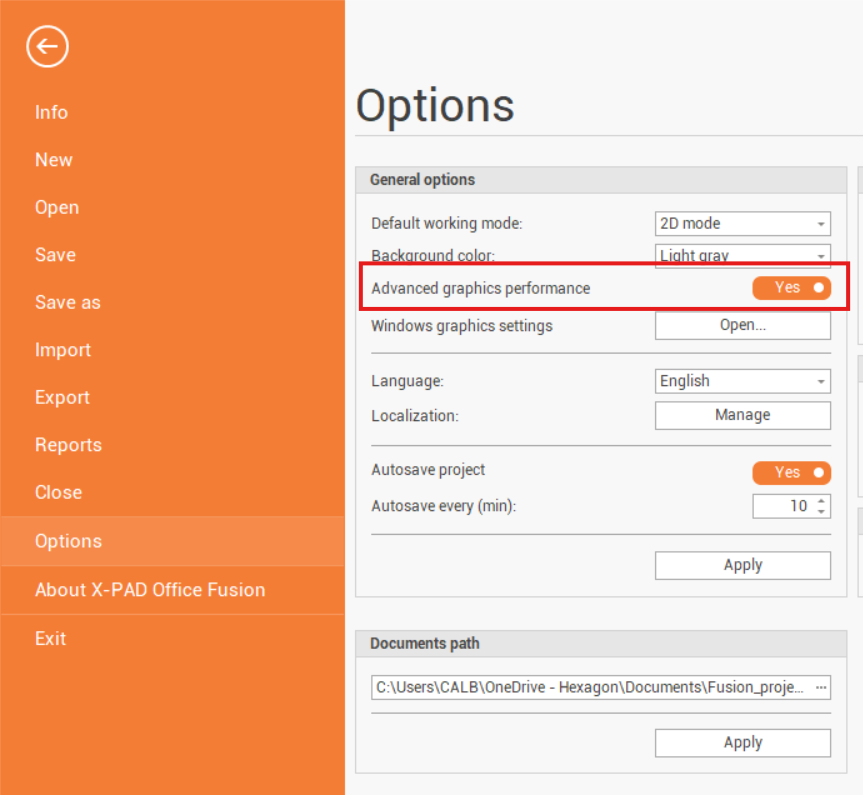Expand the Default working mode dropdown
863x795 pixels.
pos(742,224)
